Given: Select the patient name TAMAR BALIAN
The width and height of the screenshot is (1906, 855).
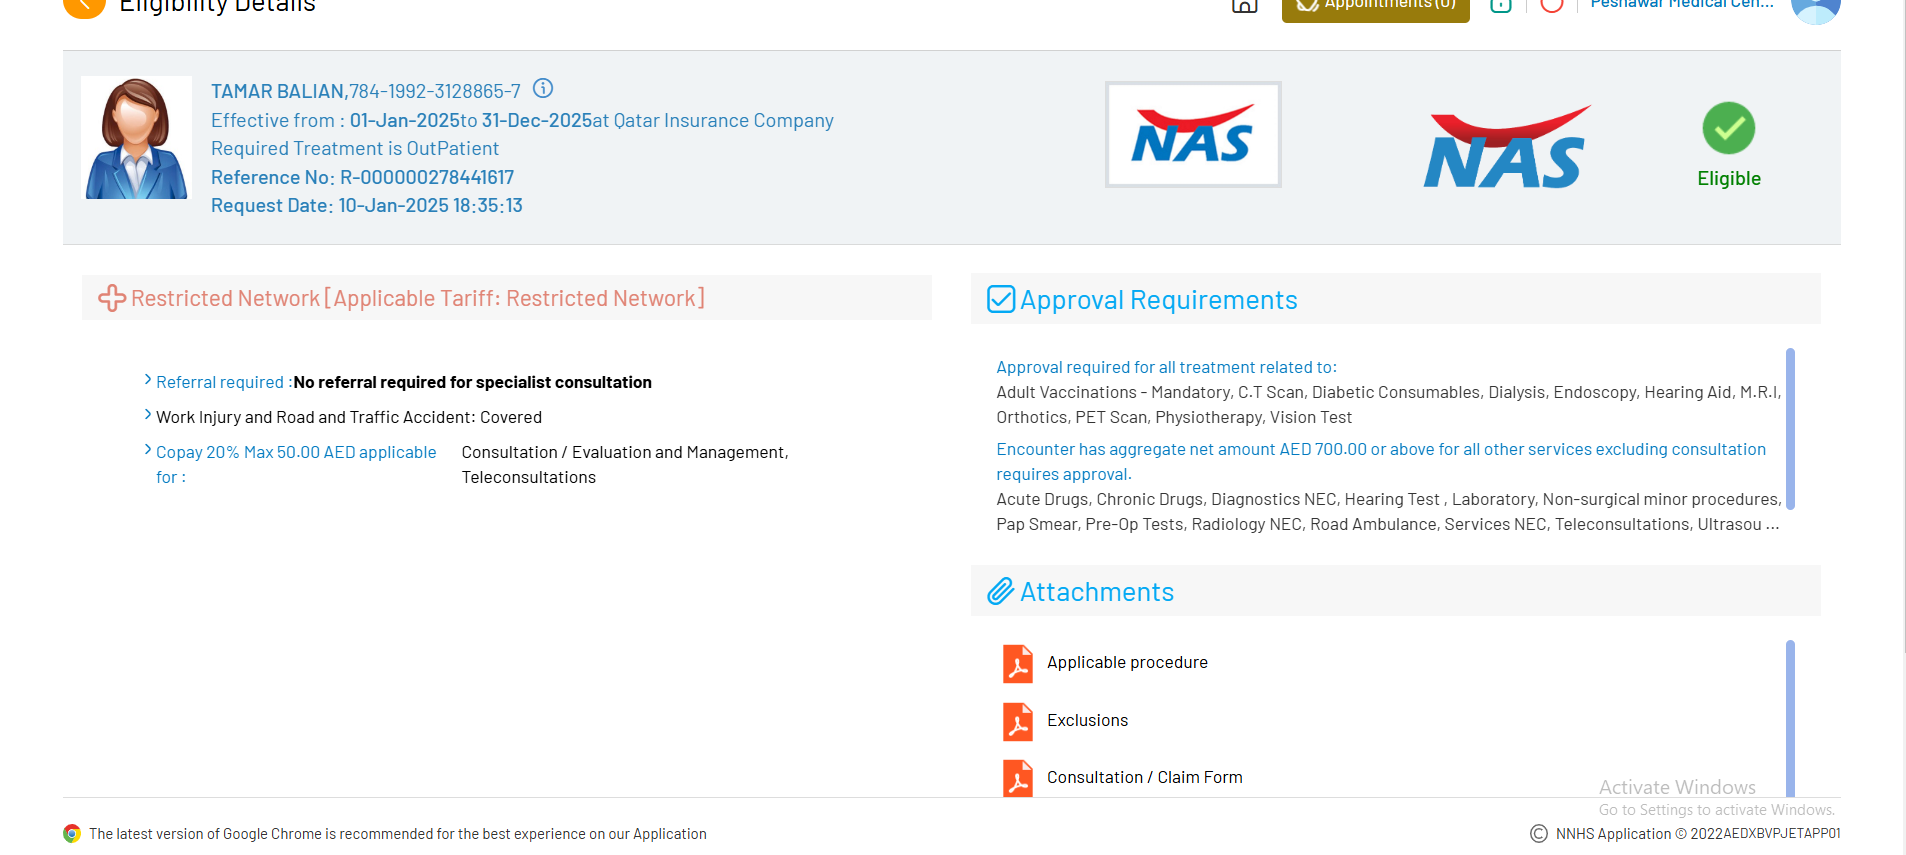Looking at the screenshot, I should pyautogui.click(x=277, y=91).
